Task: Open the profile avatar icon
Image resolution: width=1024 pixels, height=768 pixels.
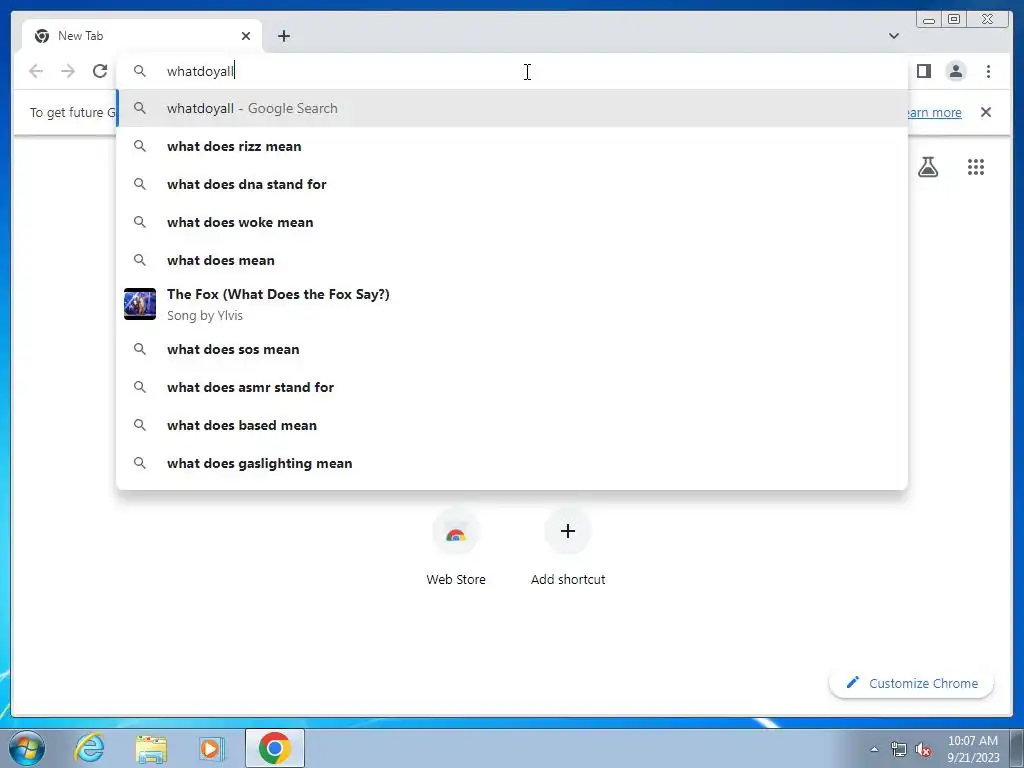Action: pos(955,71)
